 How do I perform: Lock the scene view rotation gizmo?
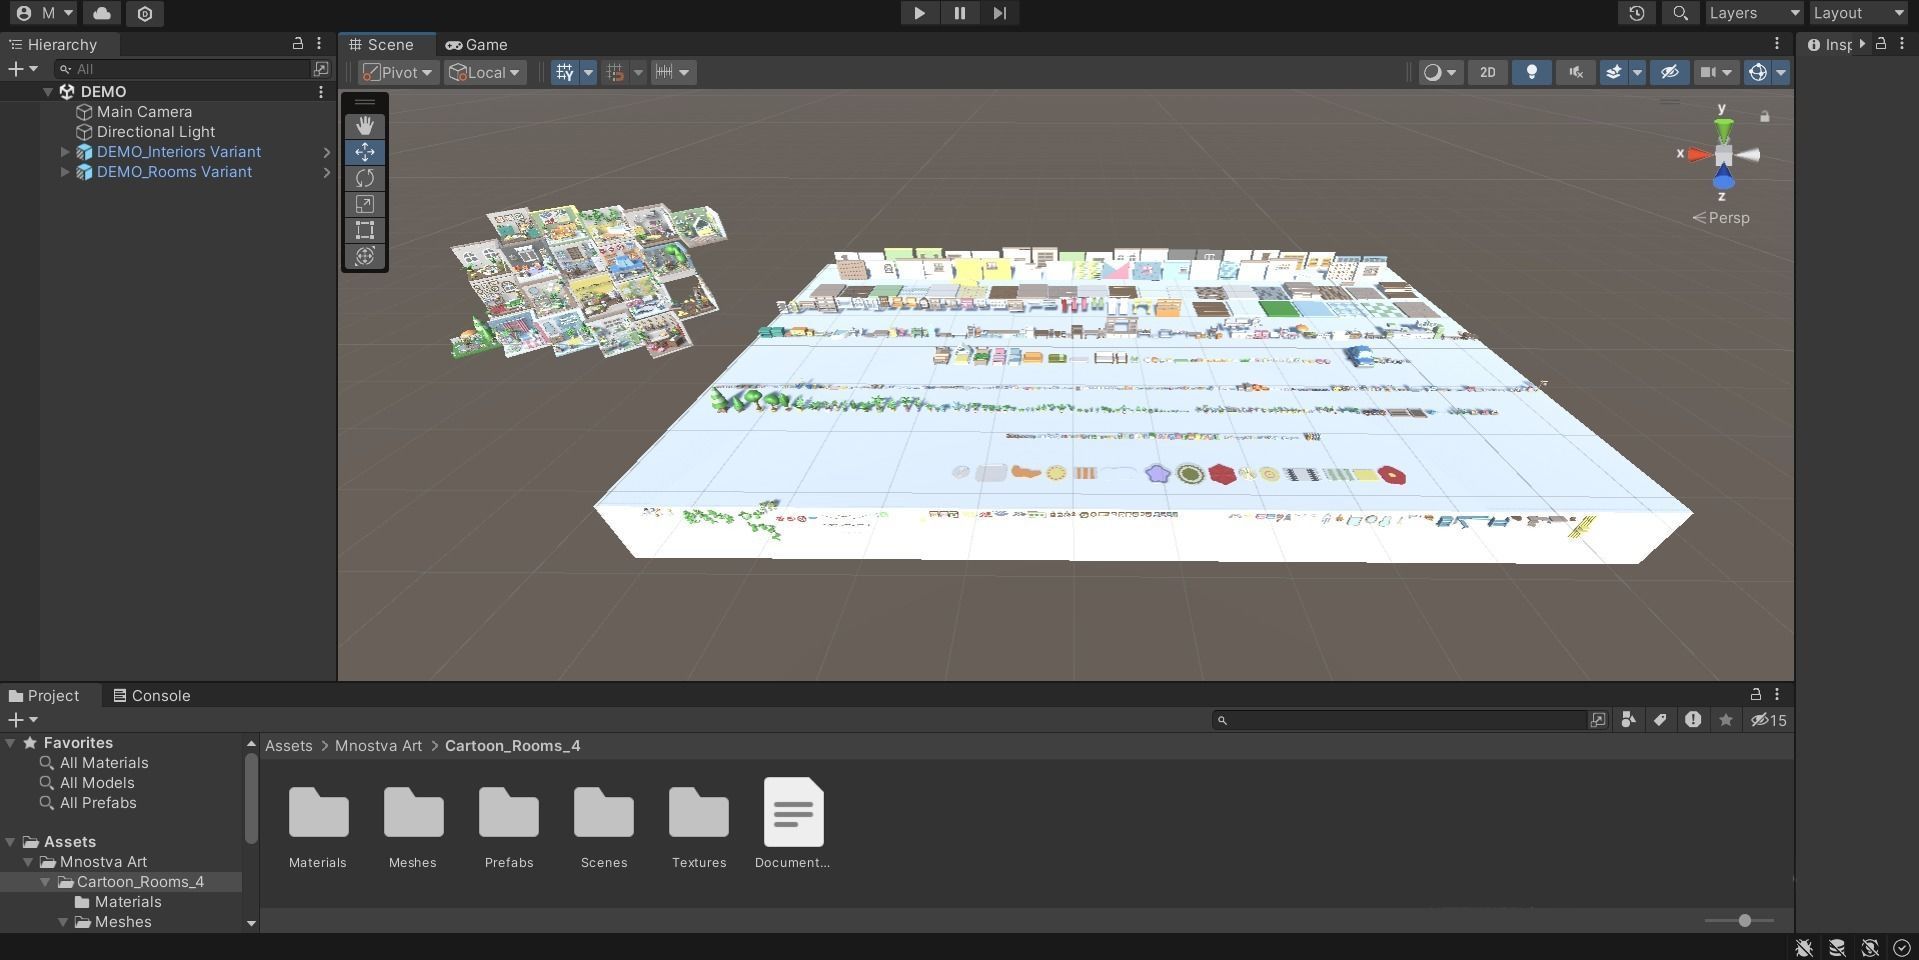[x=1765, y=117]
